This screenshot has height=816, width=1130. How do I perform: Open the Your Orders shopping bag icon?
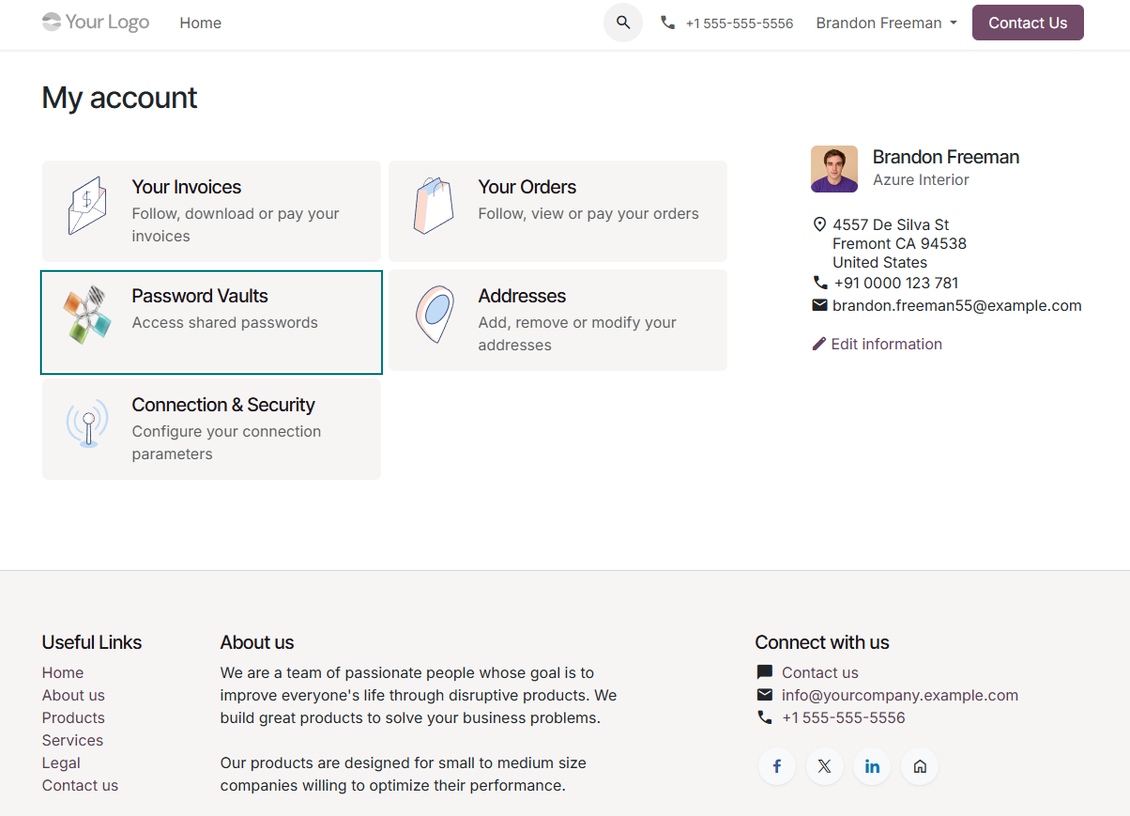[x=434, y=205]
